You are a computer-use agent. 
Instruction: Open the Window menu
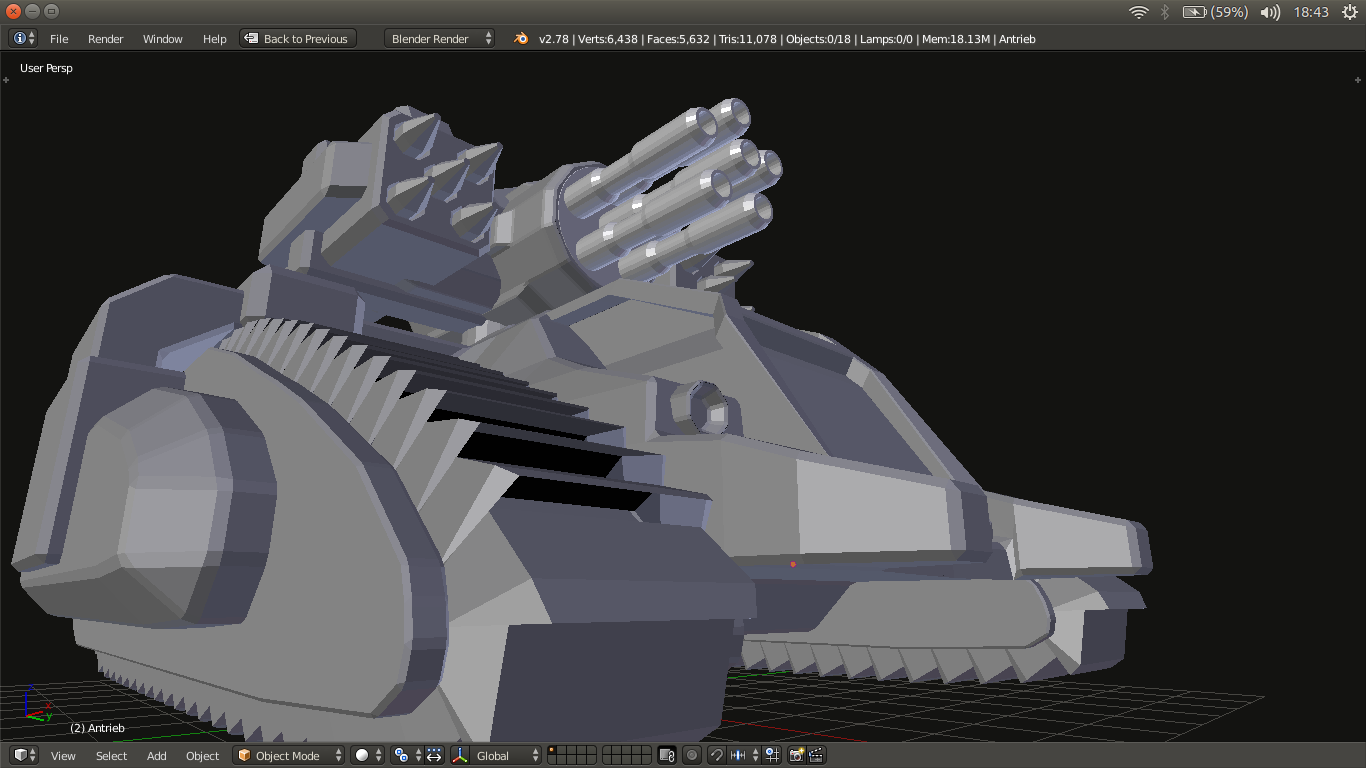(x=163, y=39)
